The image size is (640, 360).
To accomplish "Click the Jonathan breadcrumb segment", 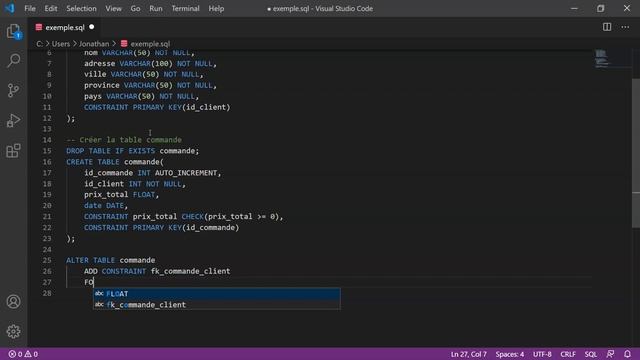I will [94, 44].
